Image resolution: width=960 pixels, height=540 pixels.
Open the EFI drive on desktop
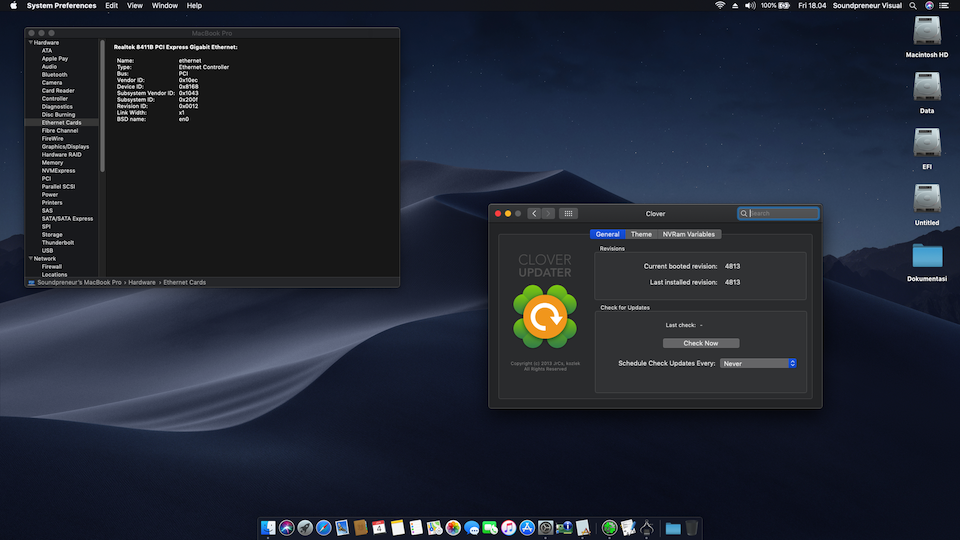point(927,142)
